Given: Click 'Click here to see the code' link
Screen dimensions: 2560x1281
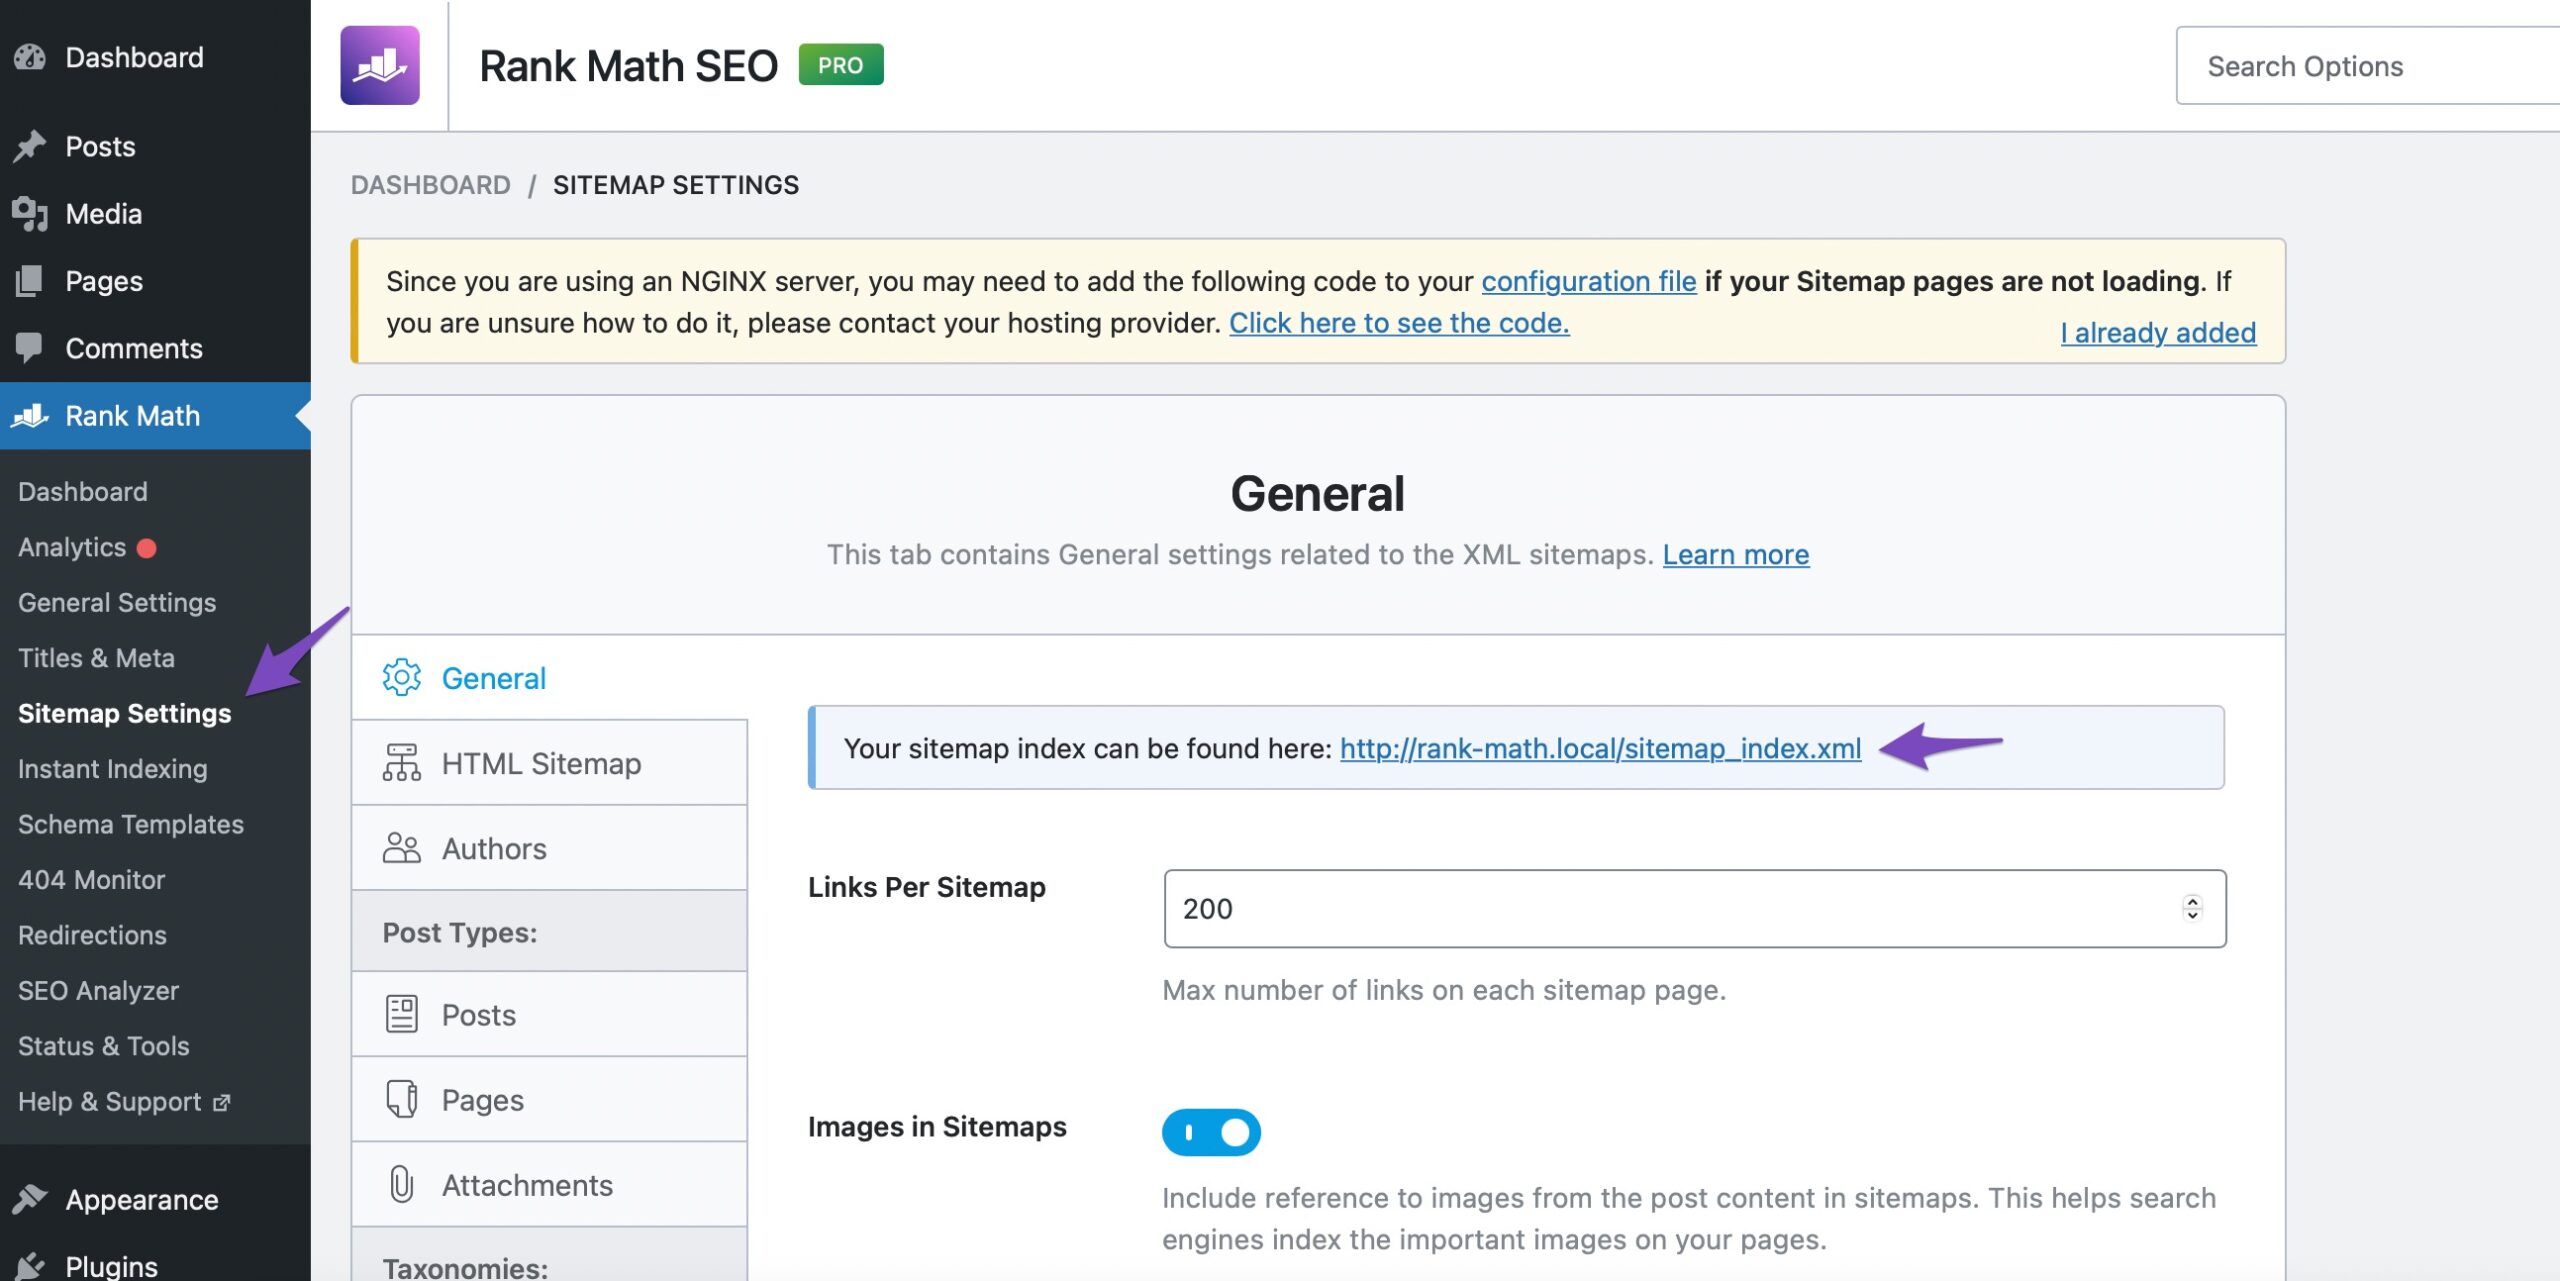Looking at the screenshot, I should coord(1399,323).
